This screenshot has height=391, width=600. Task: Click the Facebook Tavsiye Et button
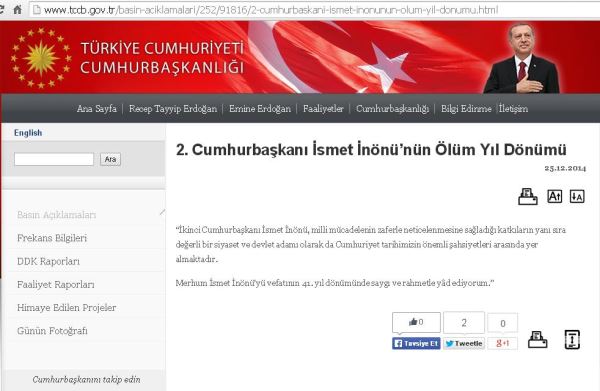(x=416, y=344)
